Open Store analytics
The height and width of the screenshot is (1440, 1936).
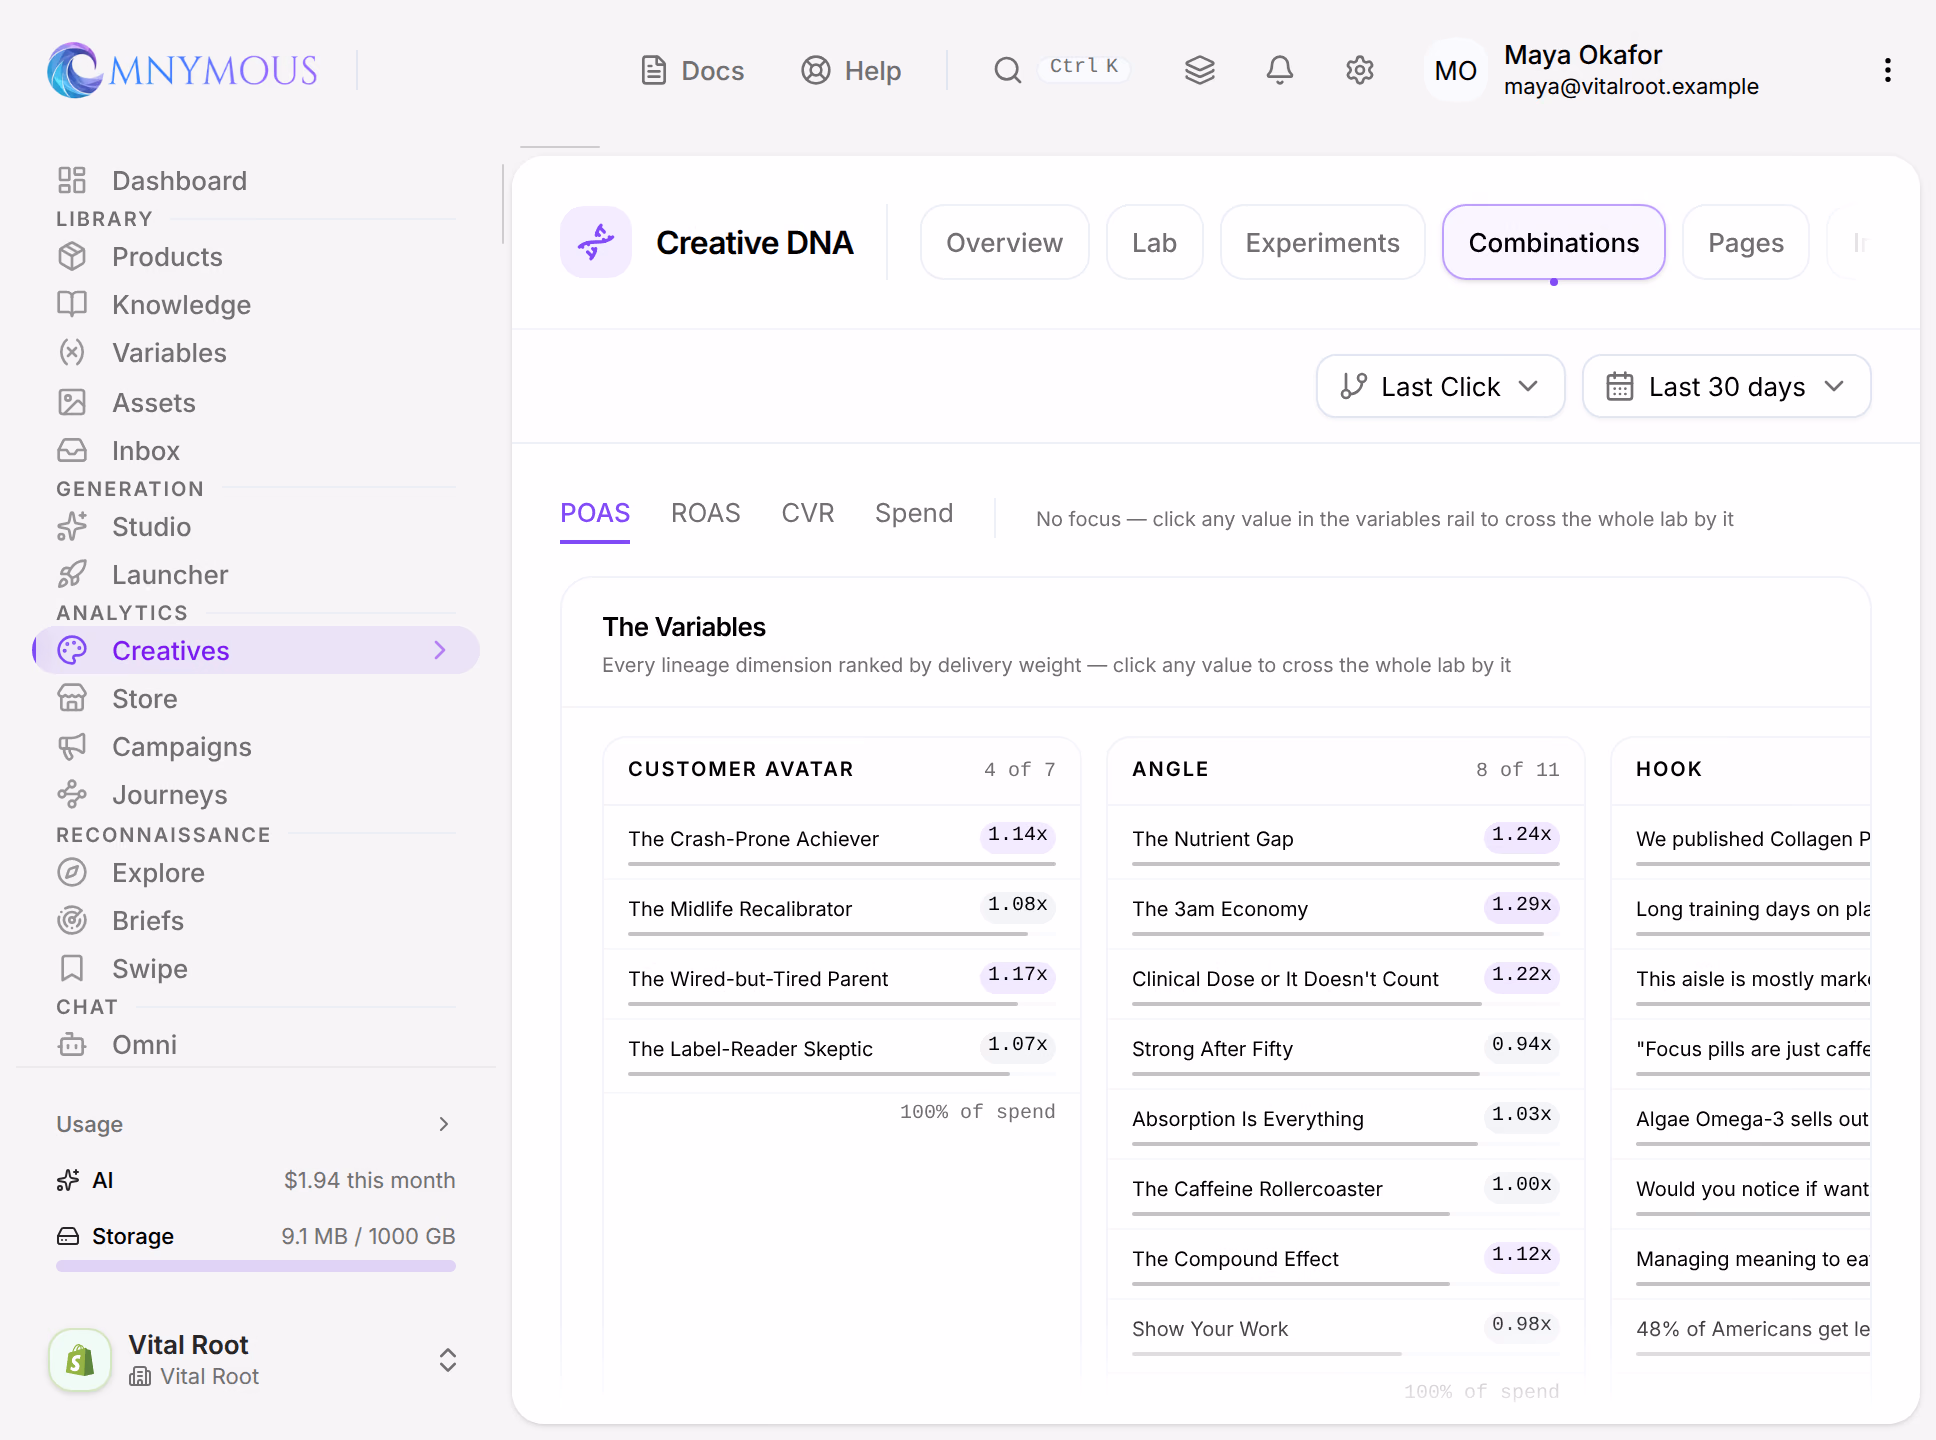coord(256,698)
